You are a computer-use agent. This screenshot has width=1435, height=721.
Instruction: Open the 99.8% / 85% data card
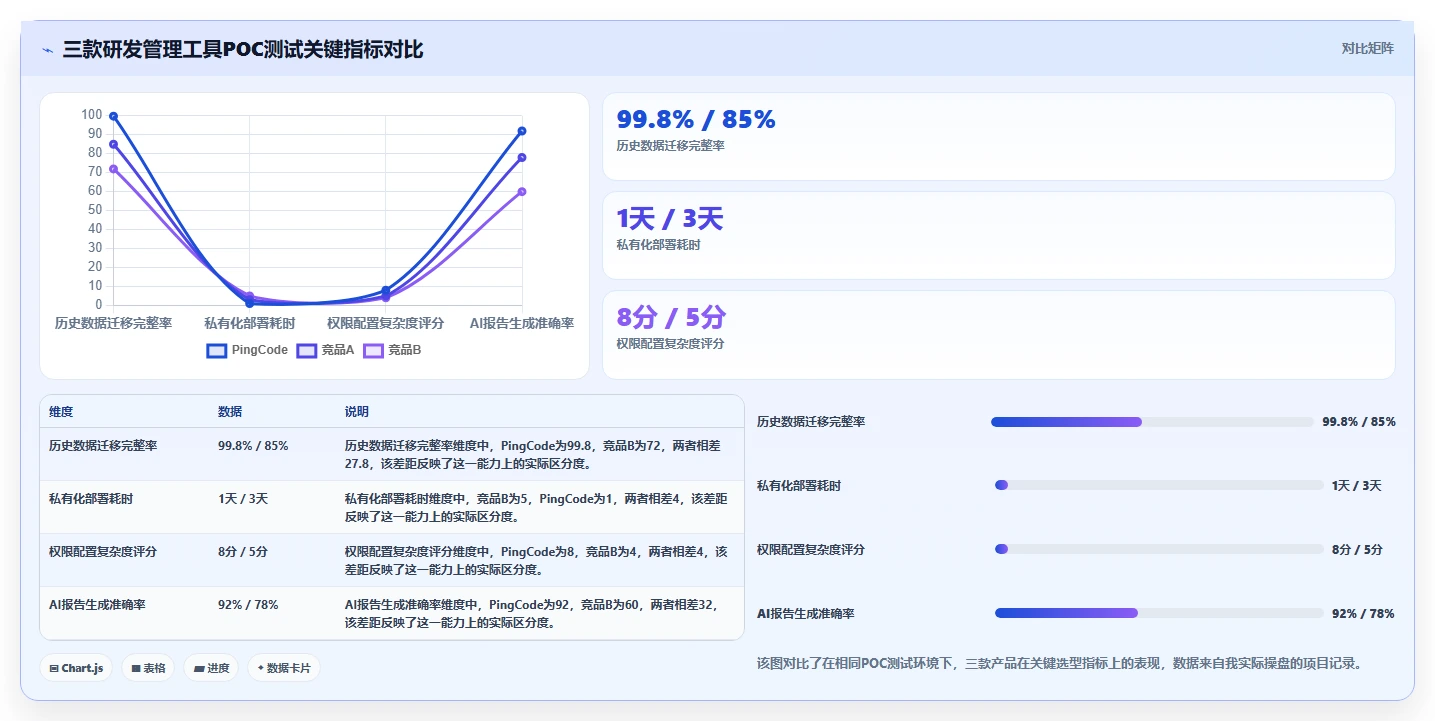point(998,137)
